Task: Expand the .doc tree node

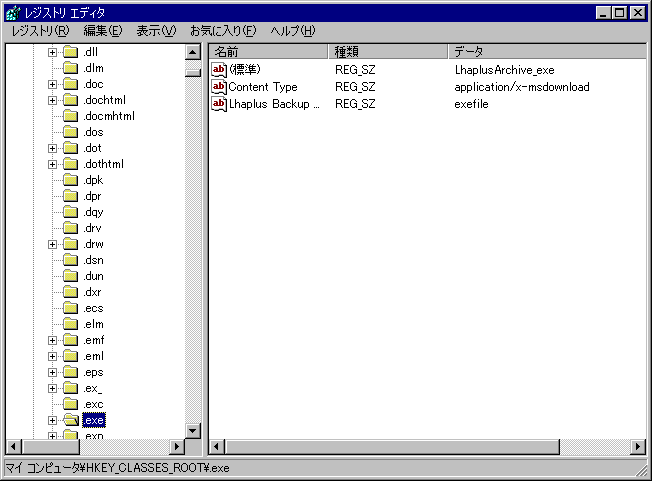Action: [x=52, y=84]
